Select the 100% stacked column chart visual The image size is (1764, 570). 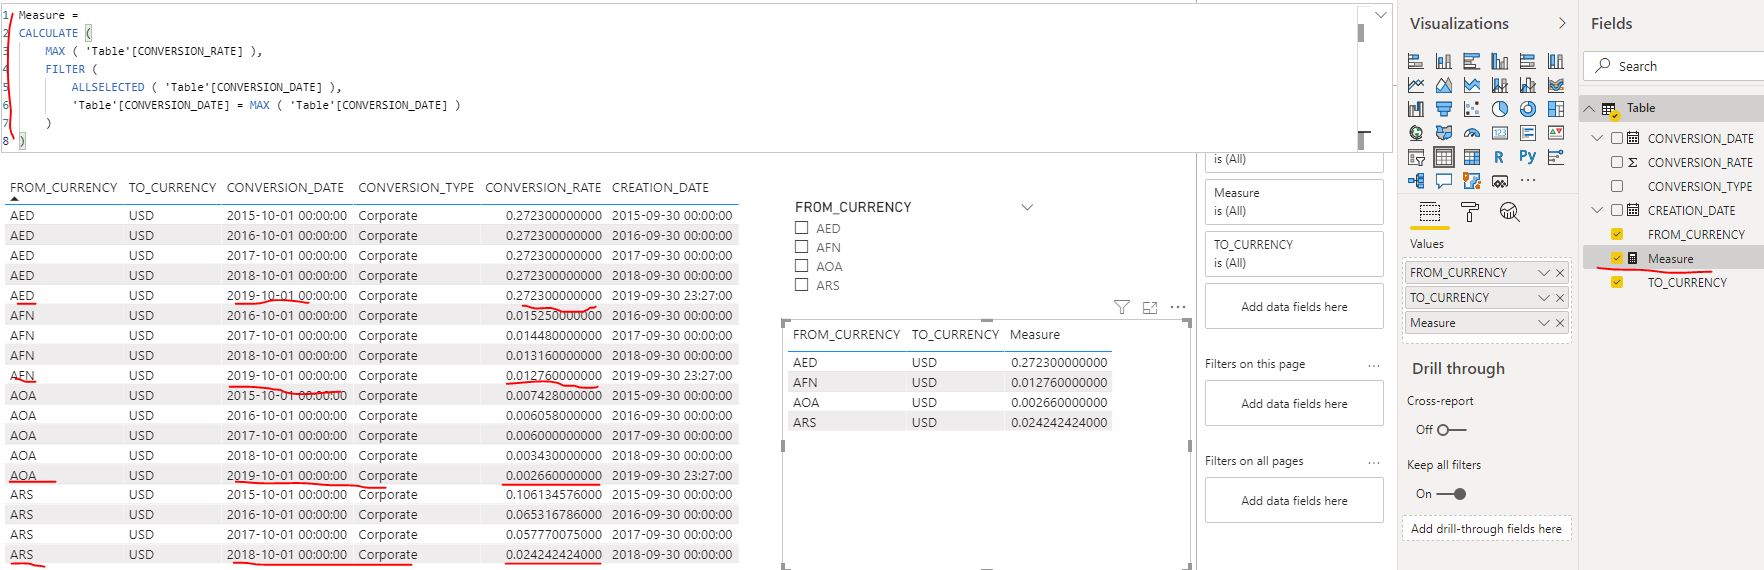[1556, 61]
